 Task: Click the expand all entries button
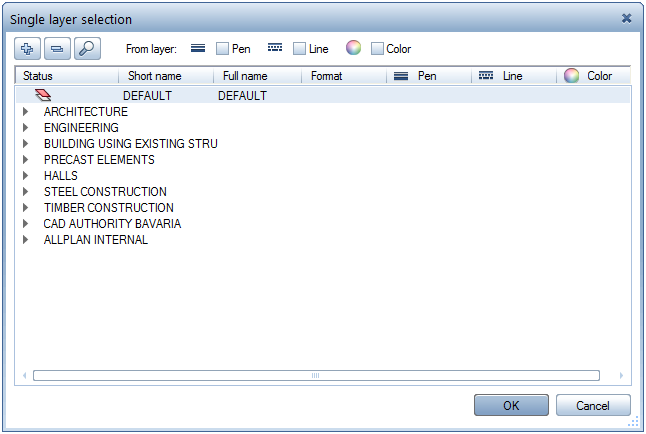click(x=29, y=48)
